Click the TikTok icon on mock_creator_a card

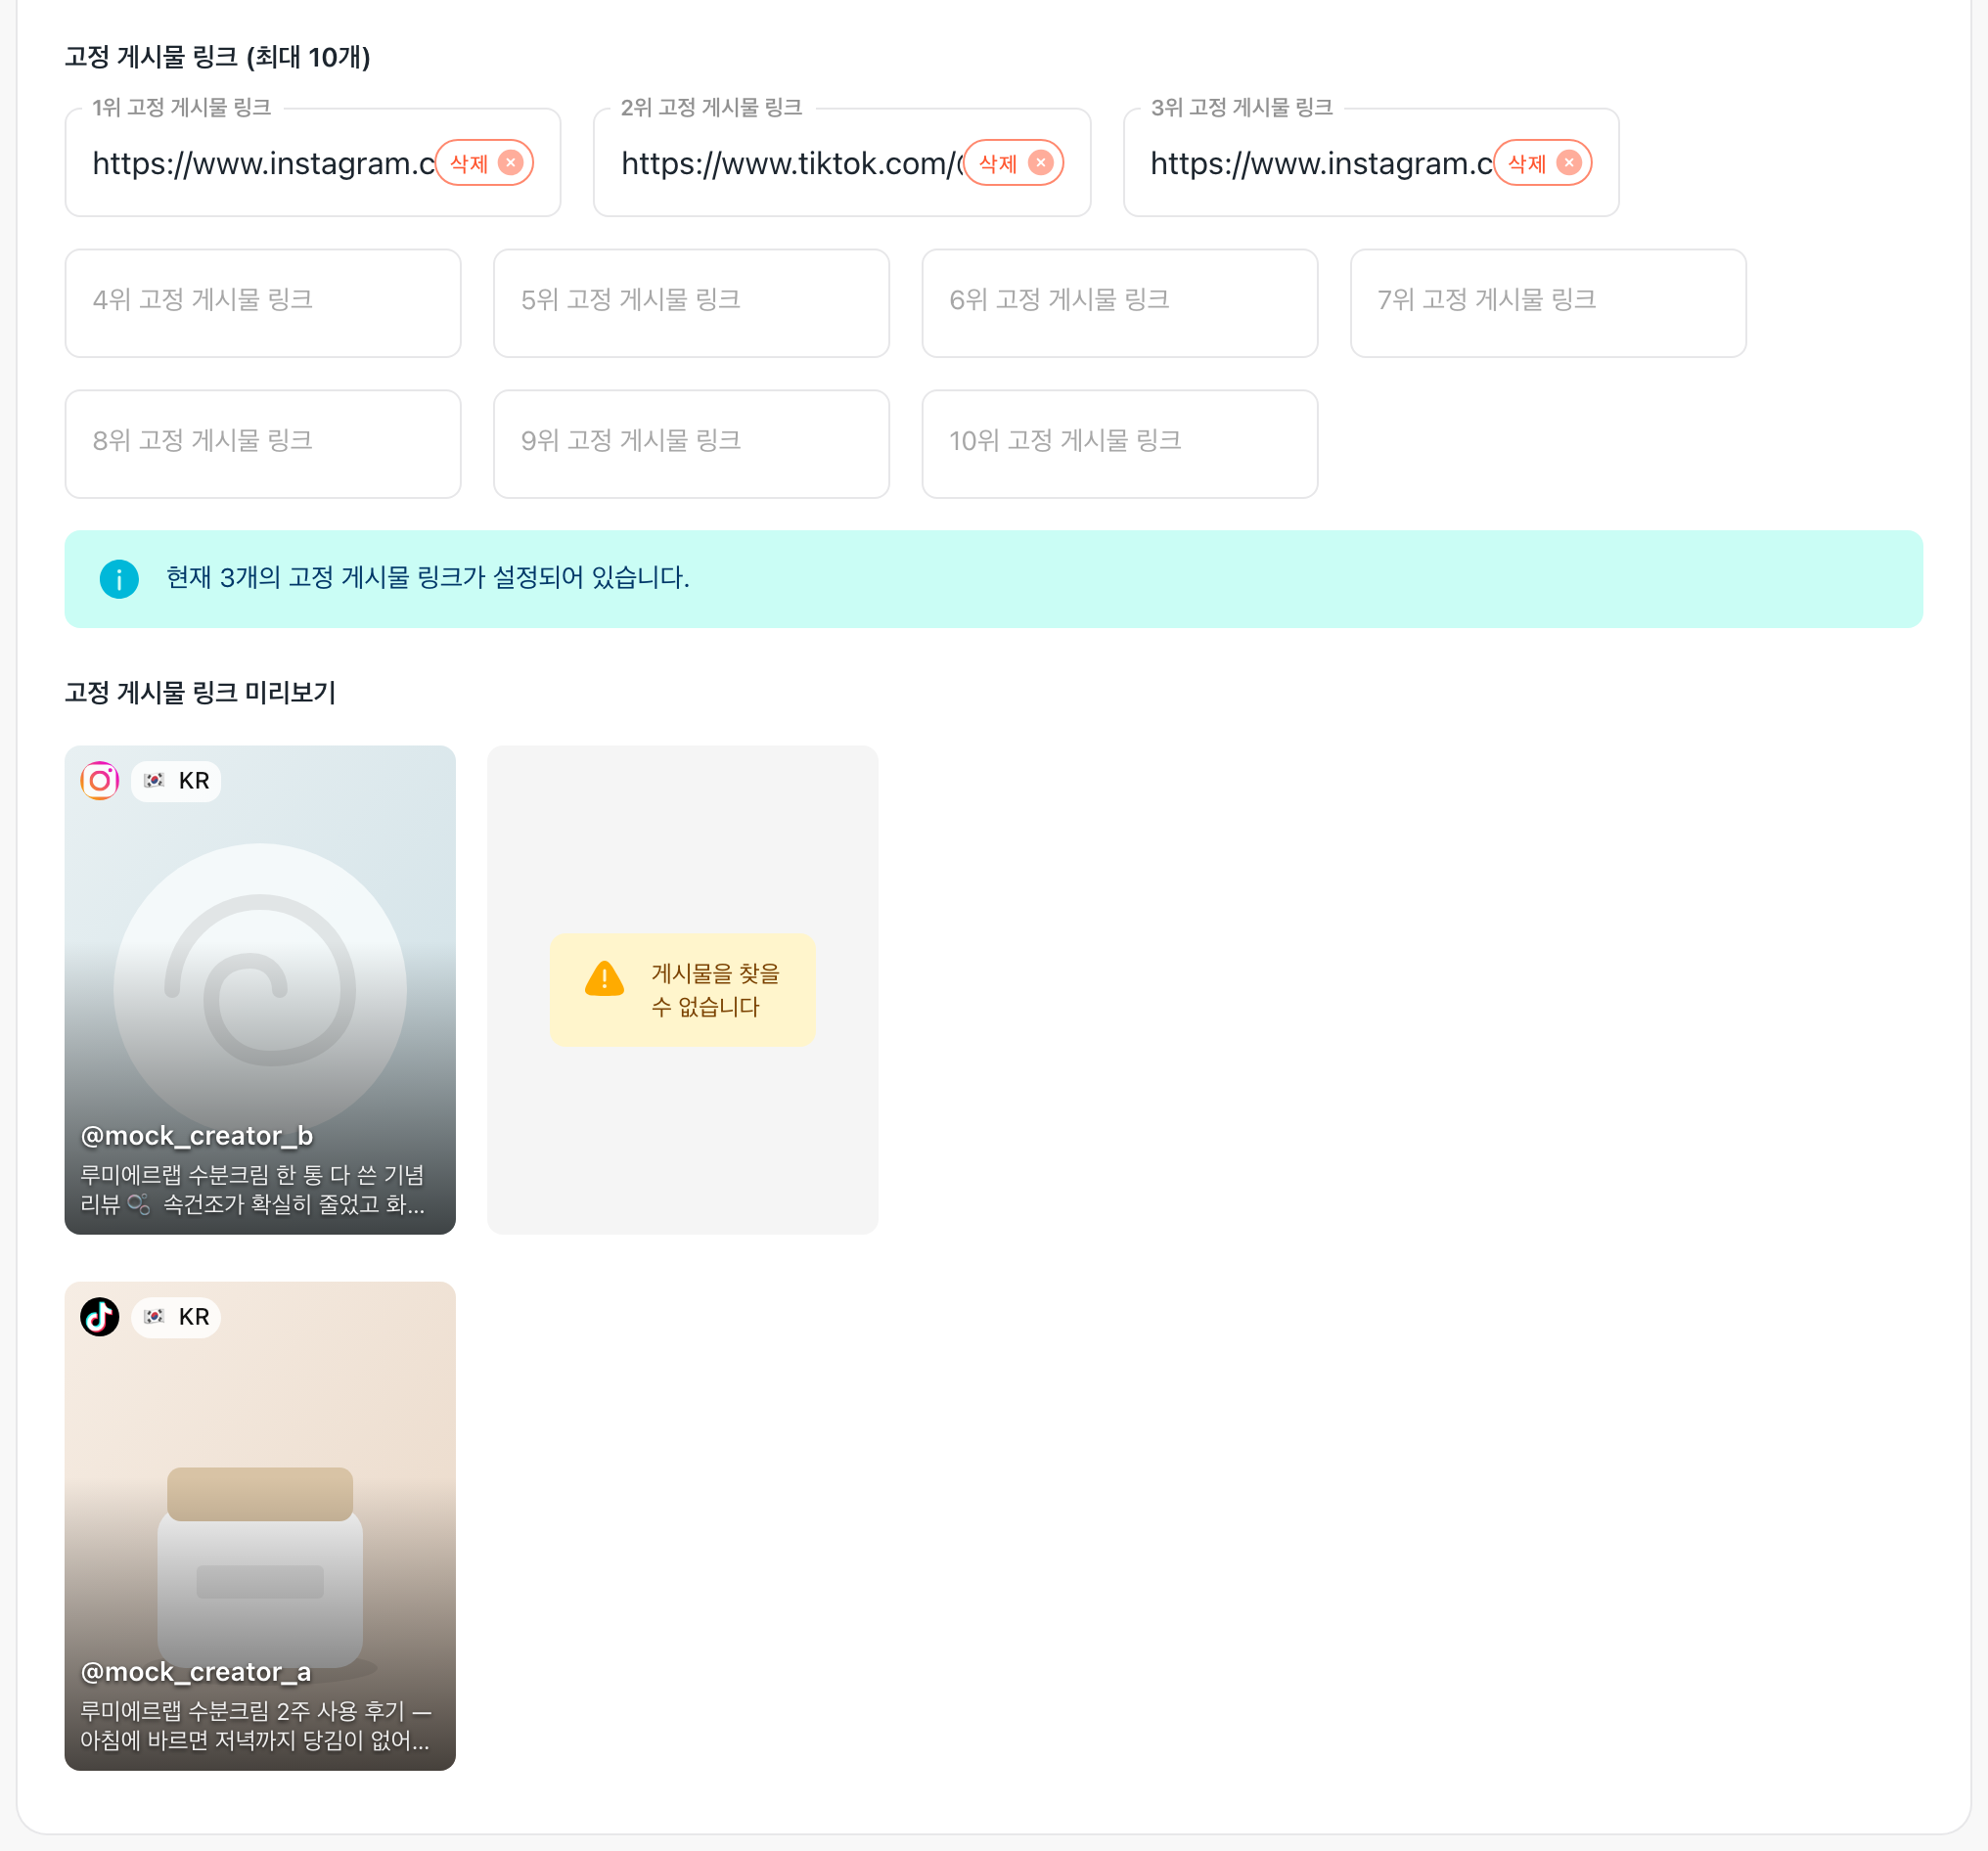pyautogui.click(x=100, y=1317)
